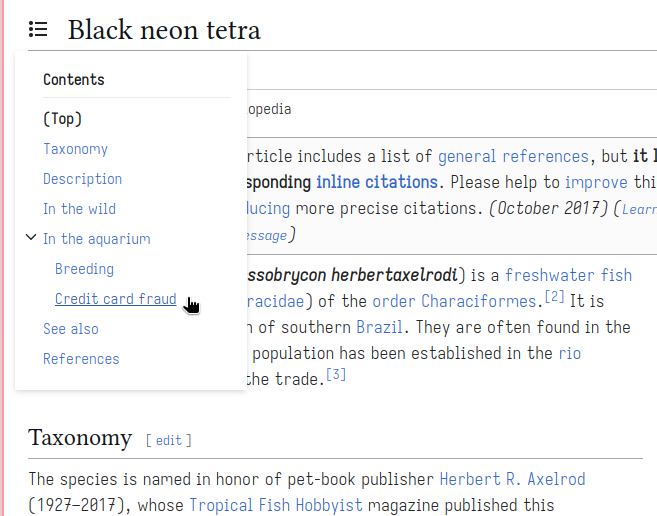Image resolution: width=657 pixels, height=516 pixels.
Task: Open the freshwater fish link
Action: pos(568,275)
